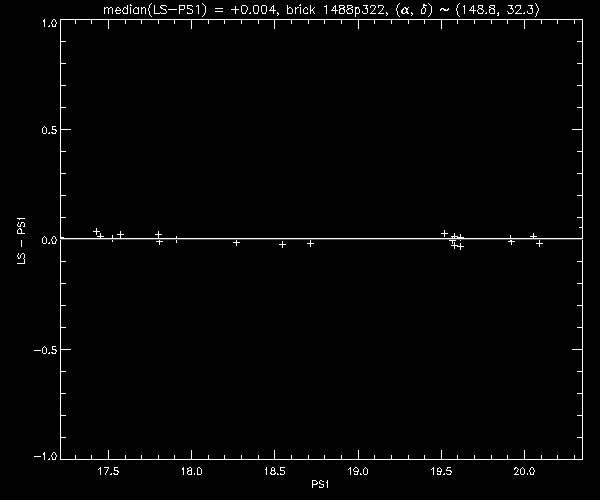Click y-axis tick label 1.0
600x500 pixels.
(x=49, y=23)
